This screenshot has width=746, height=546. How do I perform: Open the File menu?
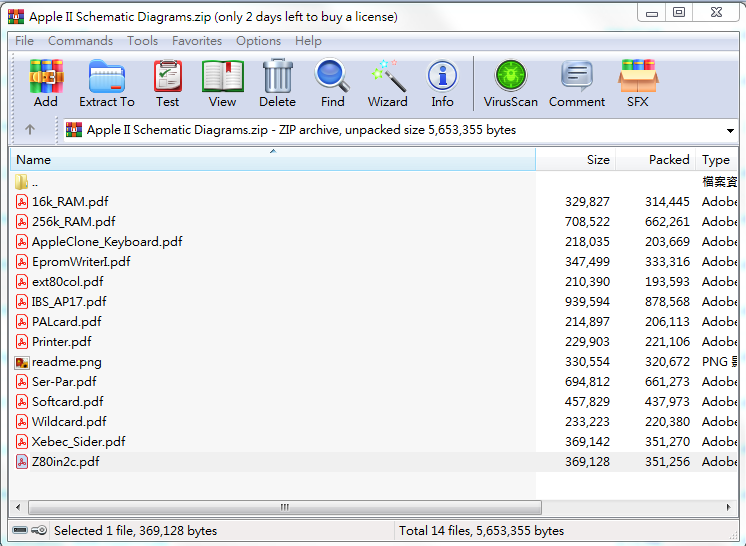[x=24, y=41]
